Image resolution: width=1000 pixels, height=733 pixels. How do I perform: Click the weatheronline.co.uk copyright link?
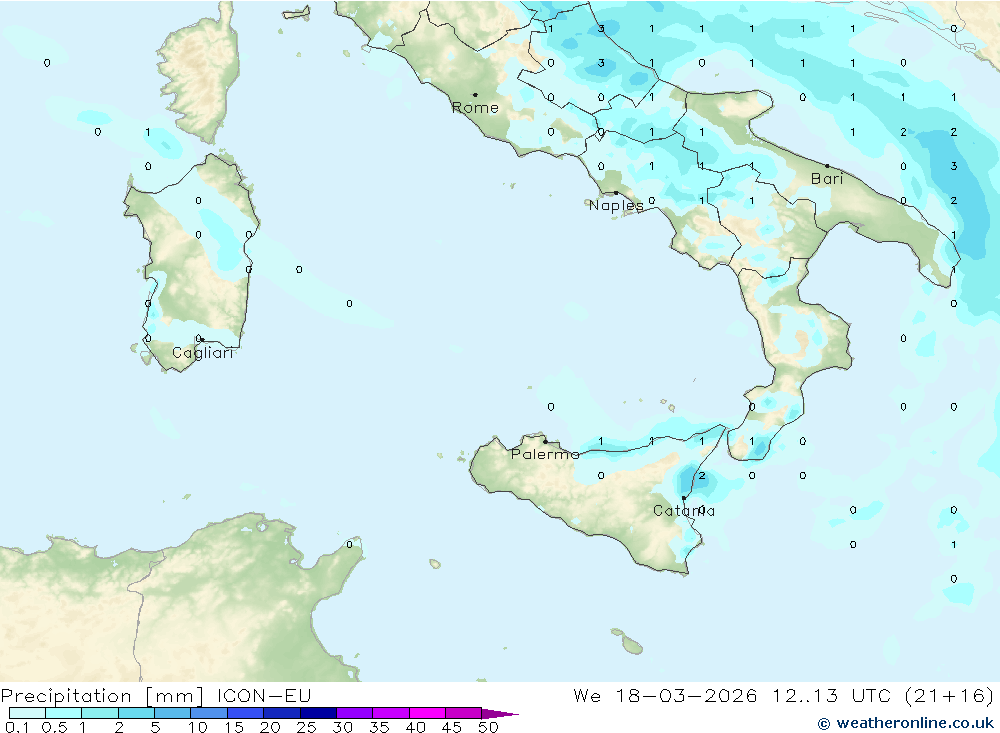(906, 723)
